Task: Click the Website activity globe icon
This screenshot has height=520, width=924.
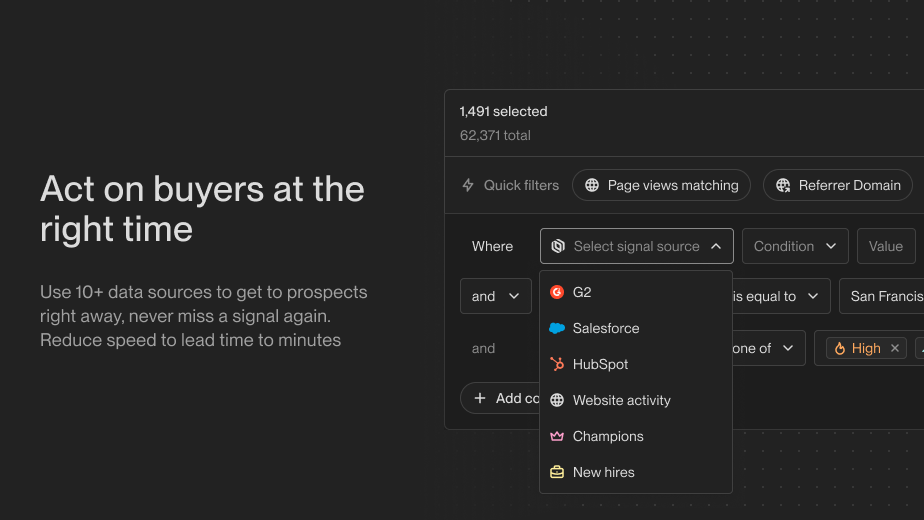Action: (x=557, y=400)
